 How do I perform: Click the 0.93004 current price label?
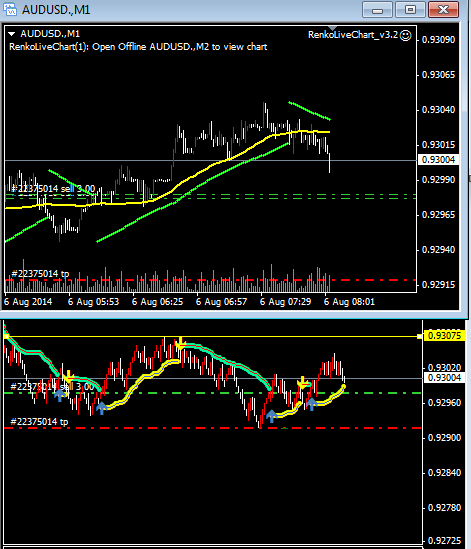(x=438, y=160)
